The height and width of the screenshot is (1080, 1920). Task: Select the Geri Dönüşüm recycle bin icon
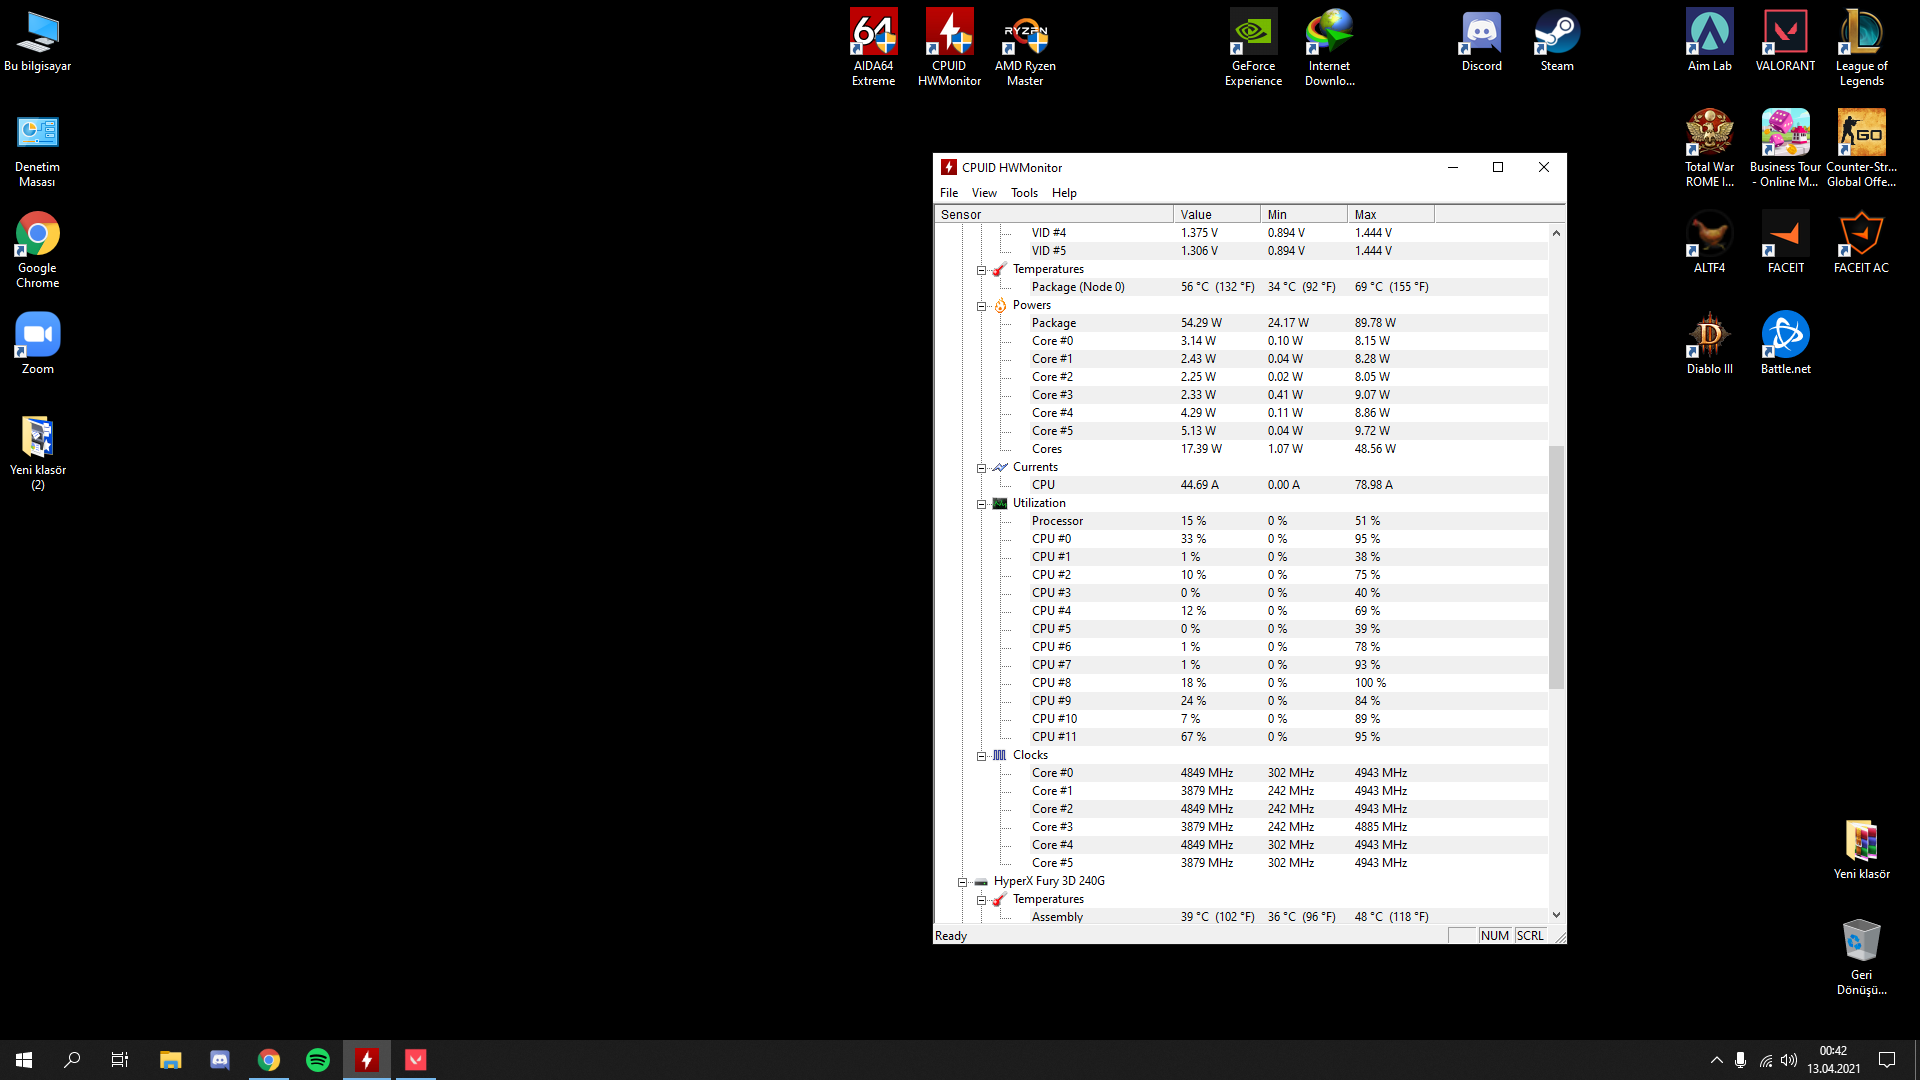[x=1861, y=957]
